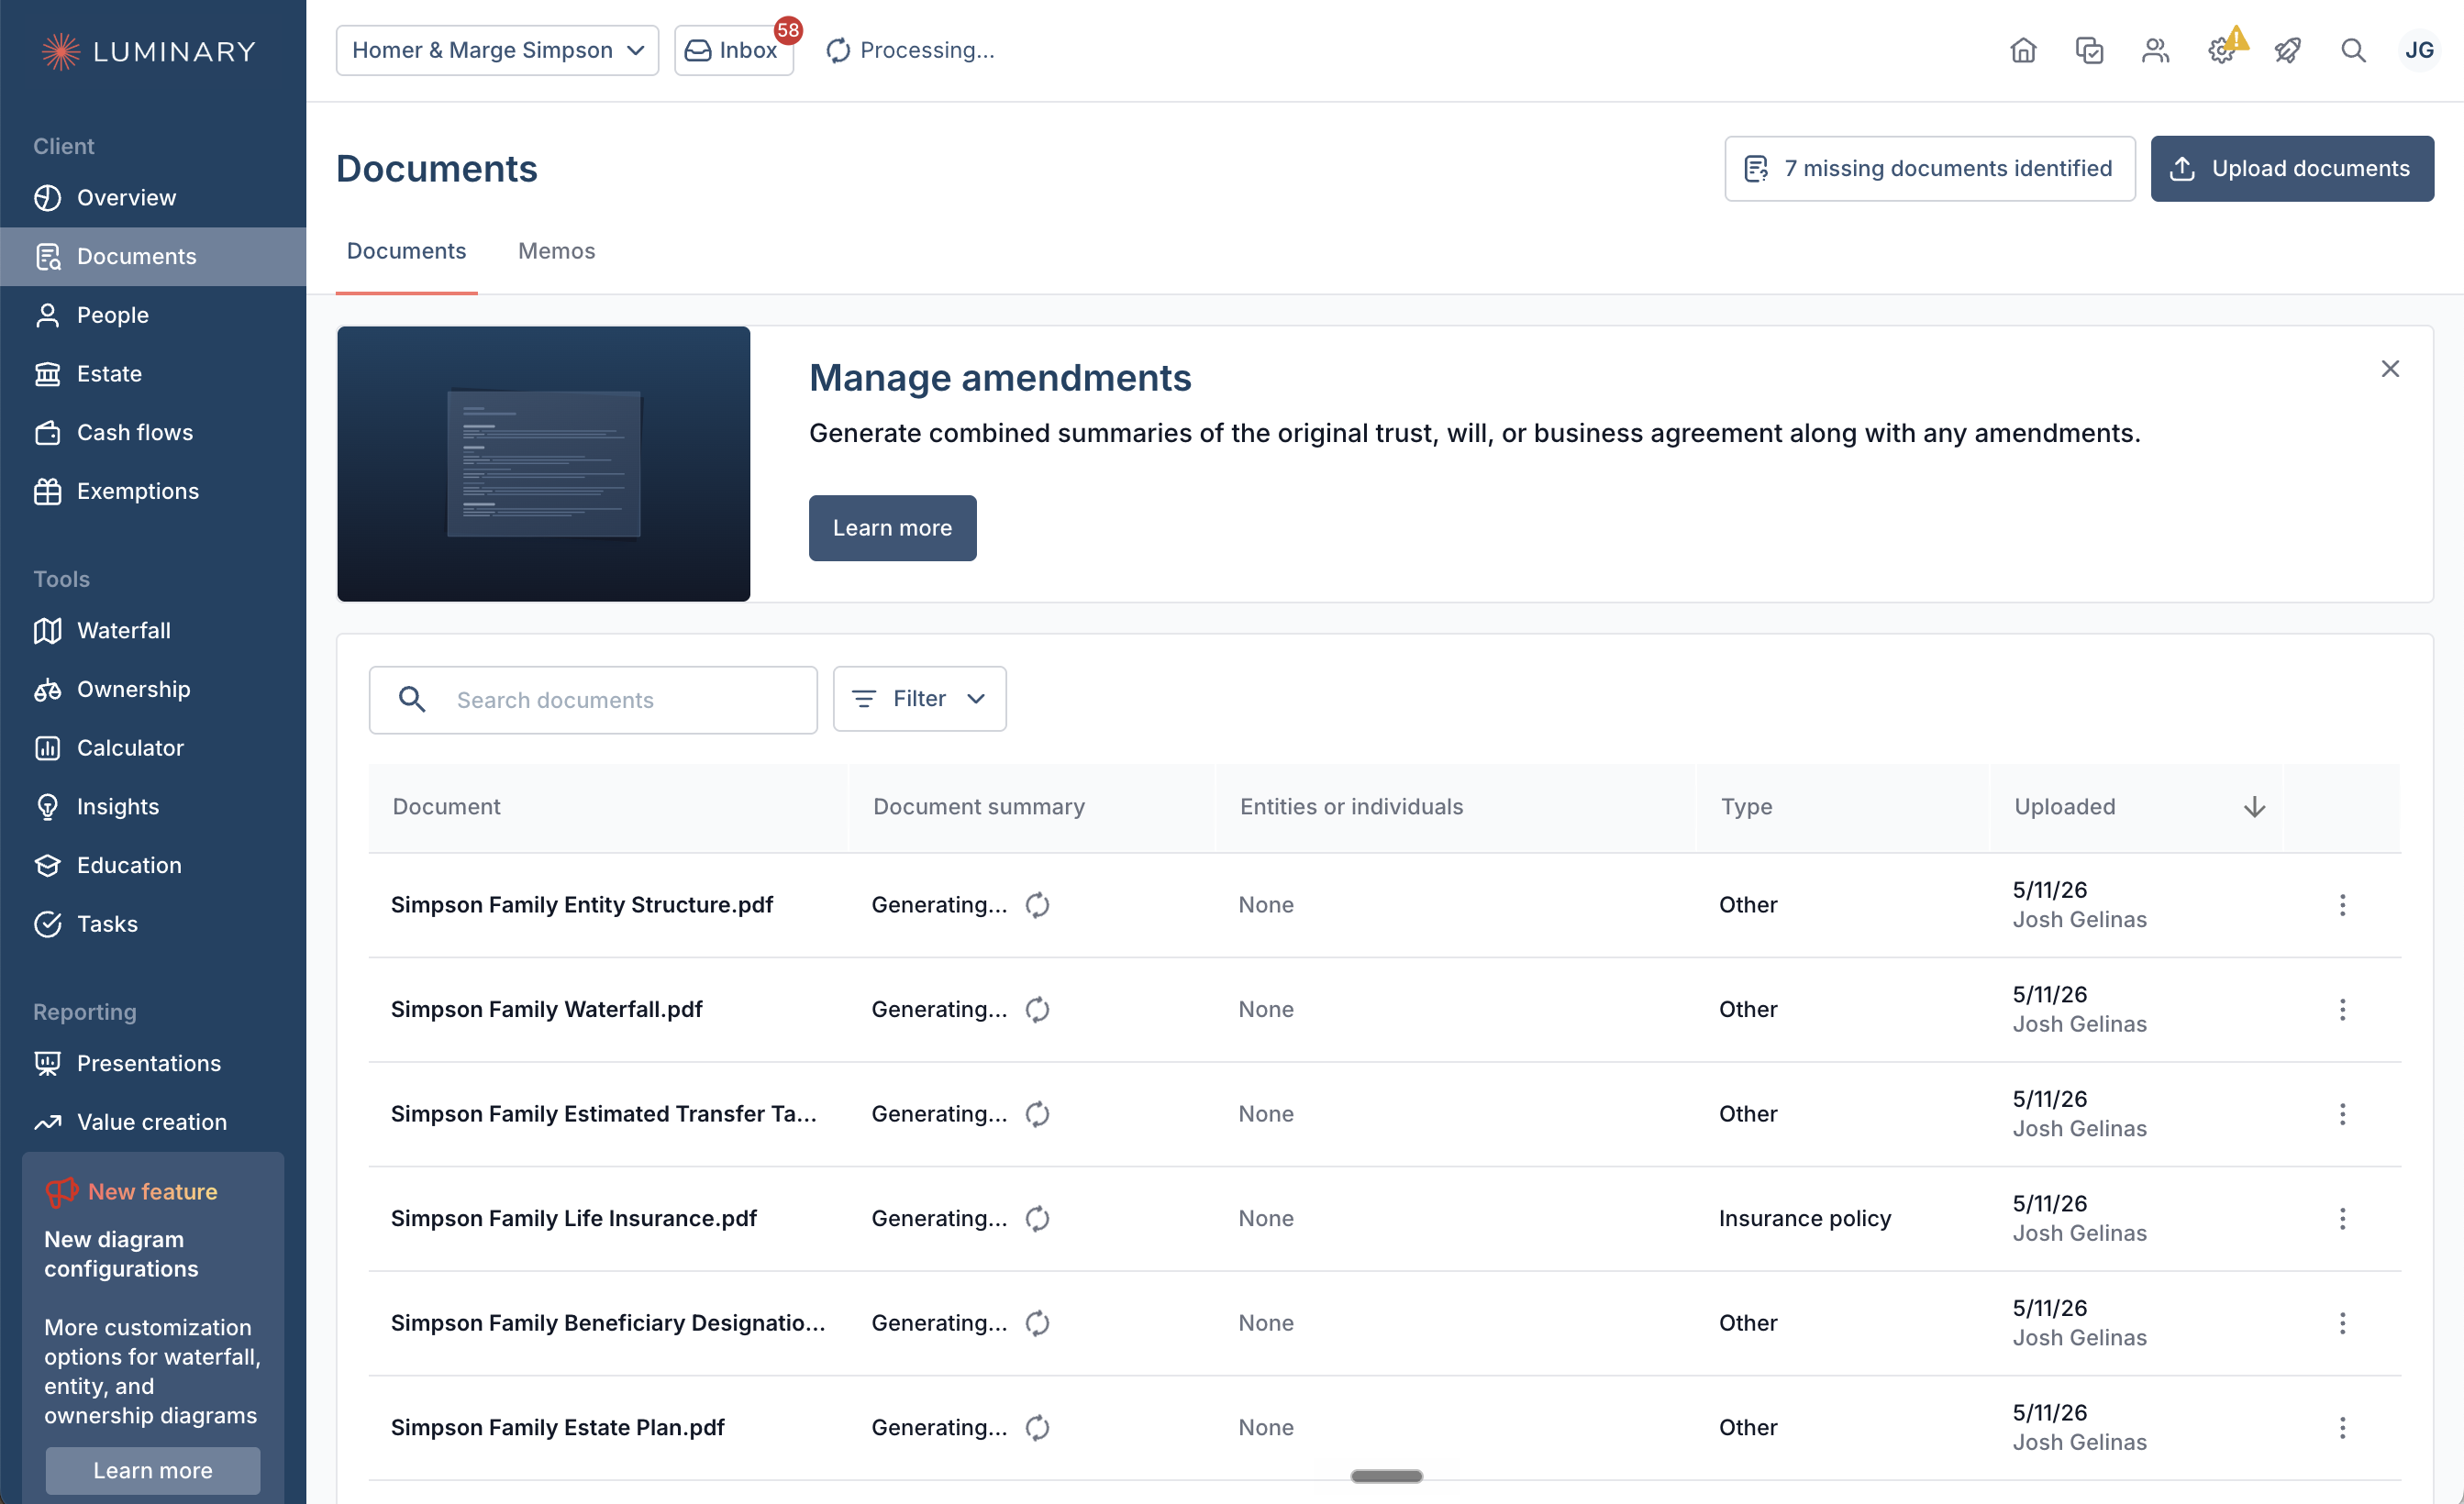The image size is (2464, 1504).
Task: Open the clients people icon in header
Action: tap(2155, 50)
